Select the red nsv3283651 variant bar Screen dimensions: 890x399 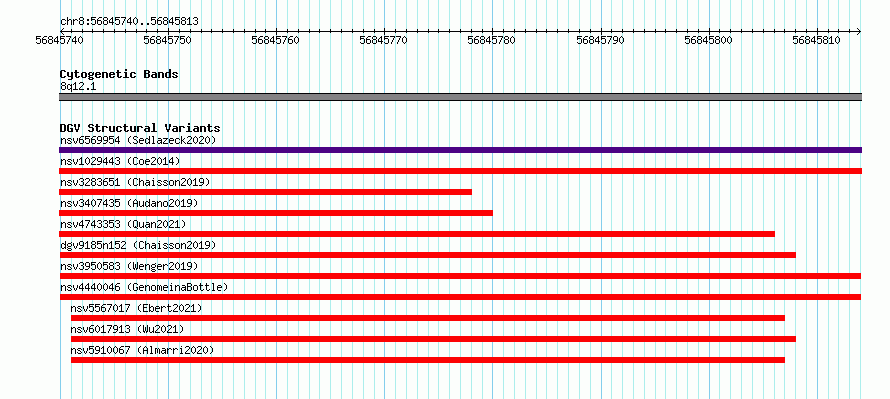point(266,192)
